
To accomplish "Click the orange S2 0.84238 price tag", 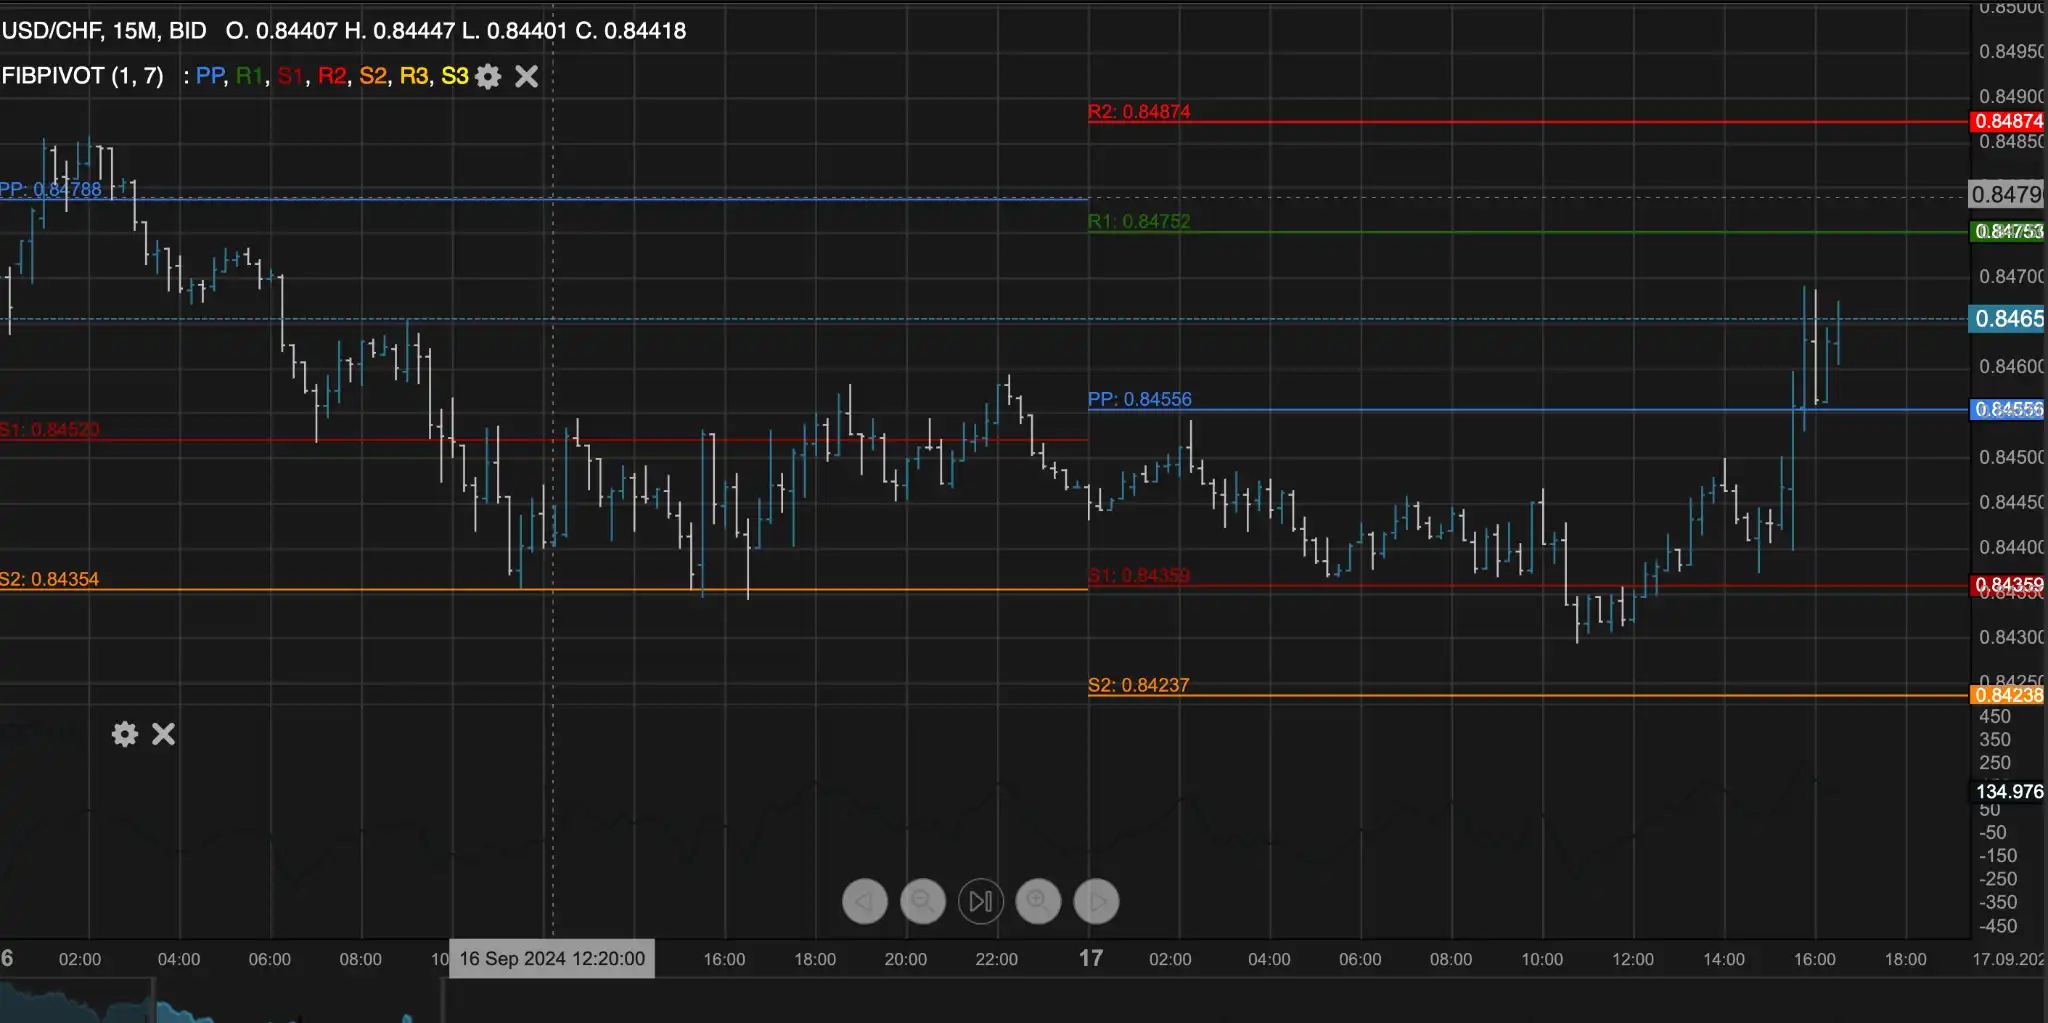I will (2008, 695).
